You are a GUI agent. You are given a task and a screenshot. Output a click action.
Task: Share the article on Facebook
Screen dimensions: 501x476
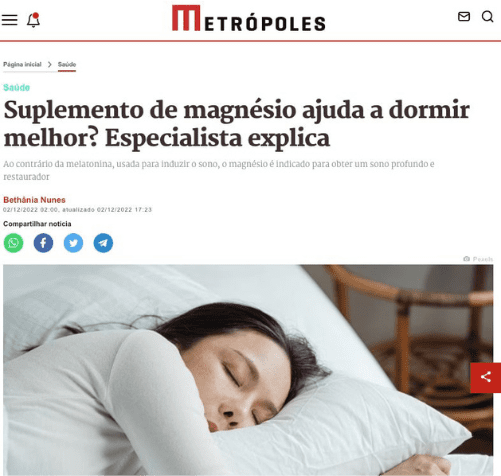(x=43, y=243)
